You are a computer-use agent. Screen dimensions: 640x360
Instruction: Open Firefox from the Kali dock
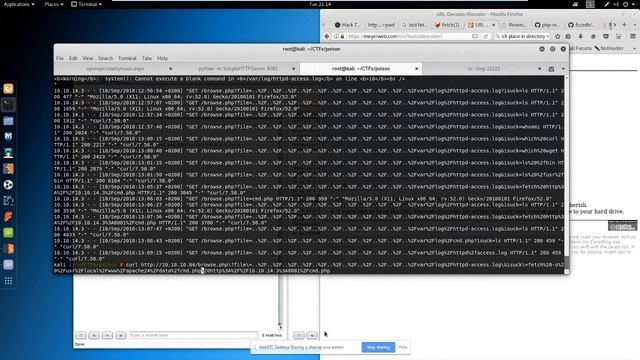[8, 89]
